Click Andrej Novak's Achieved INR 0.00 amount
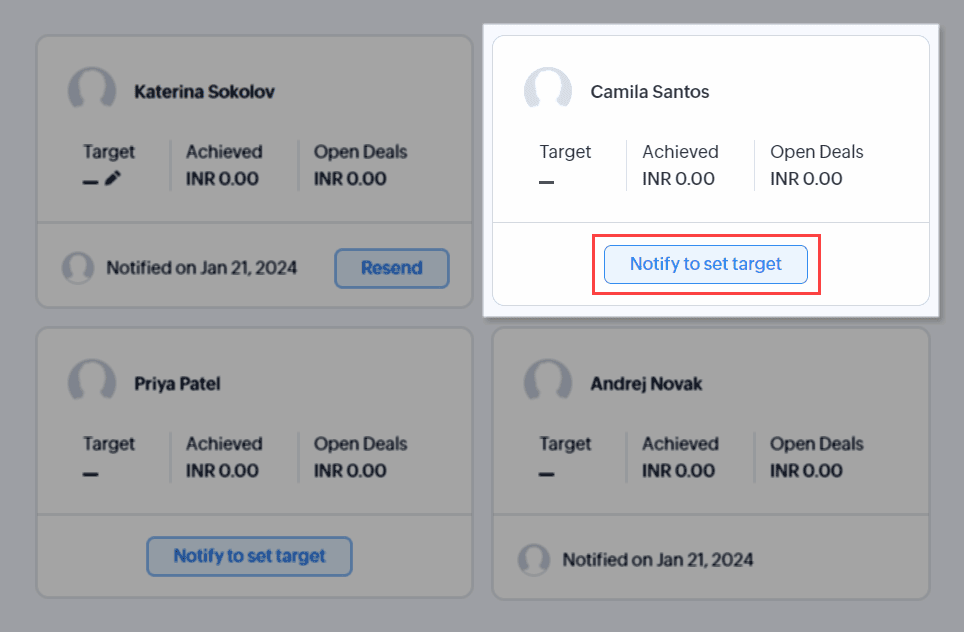 tap(678, 471)
